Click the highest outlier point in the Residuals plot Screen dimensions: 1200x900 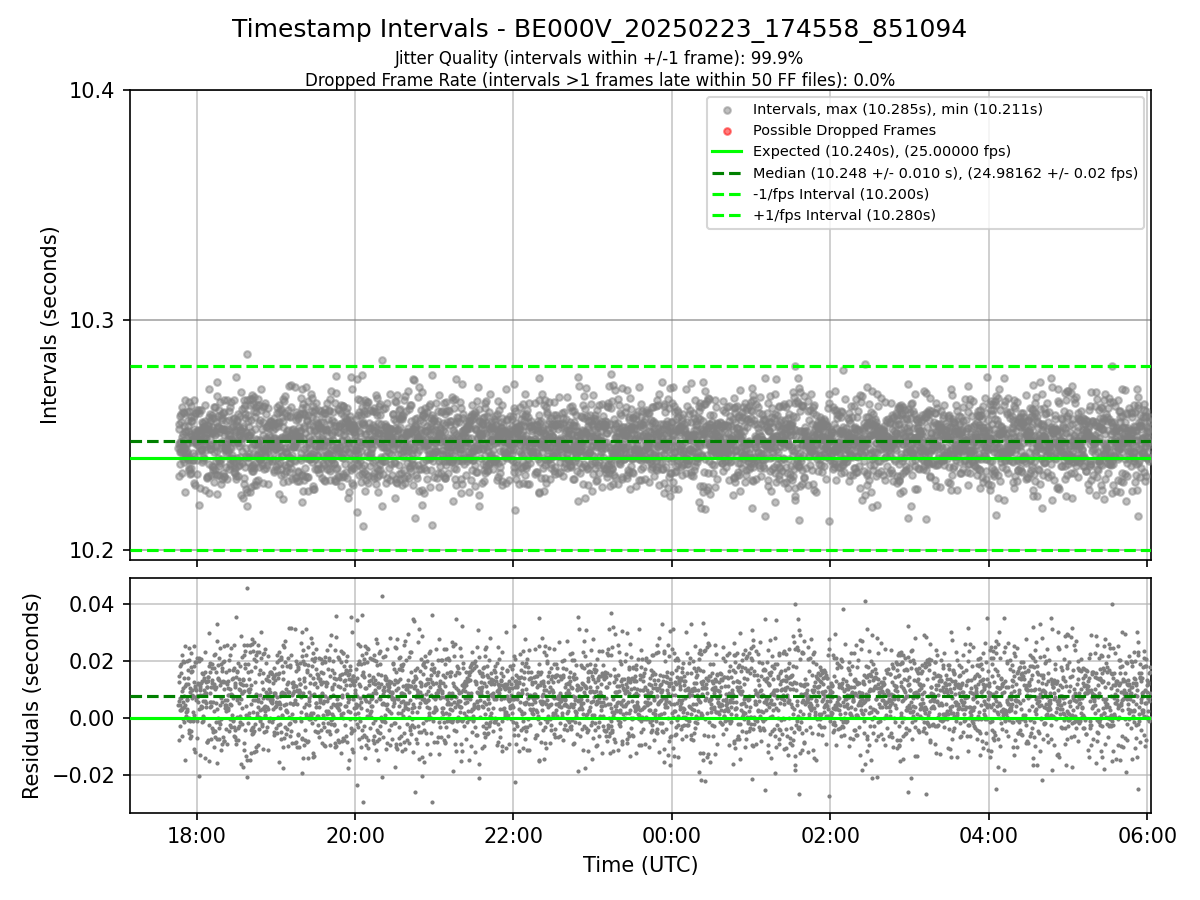247,588
